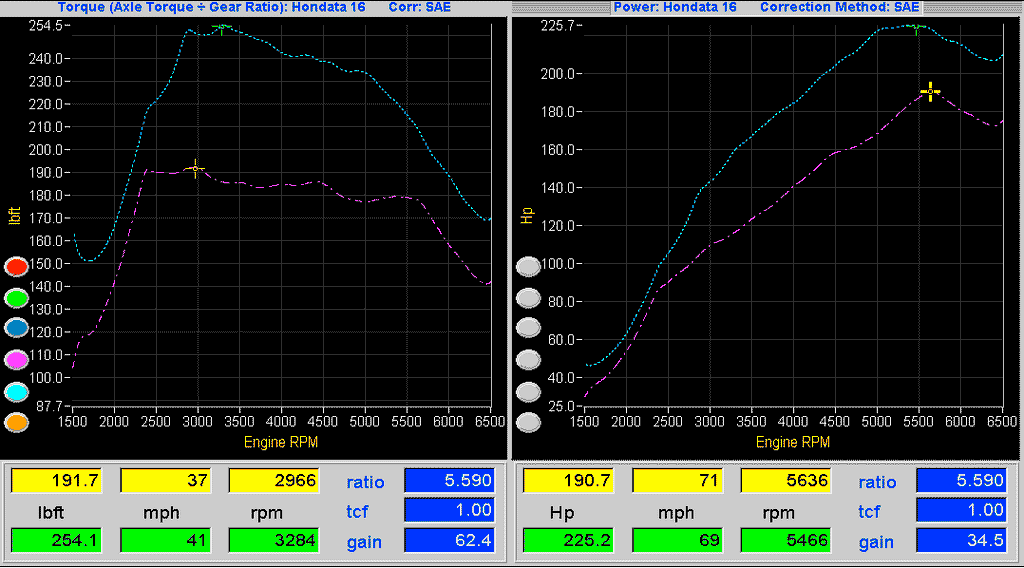Viewport: 1024px width, 568px height.
Task: Click the red run selector oval
Action: pos(17,267)
